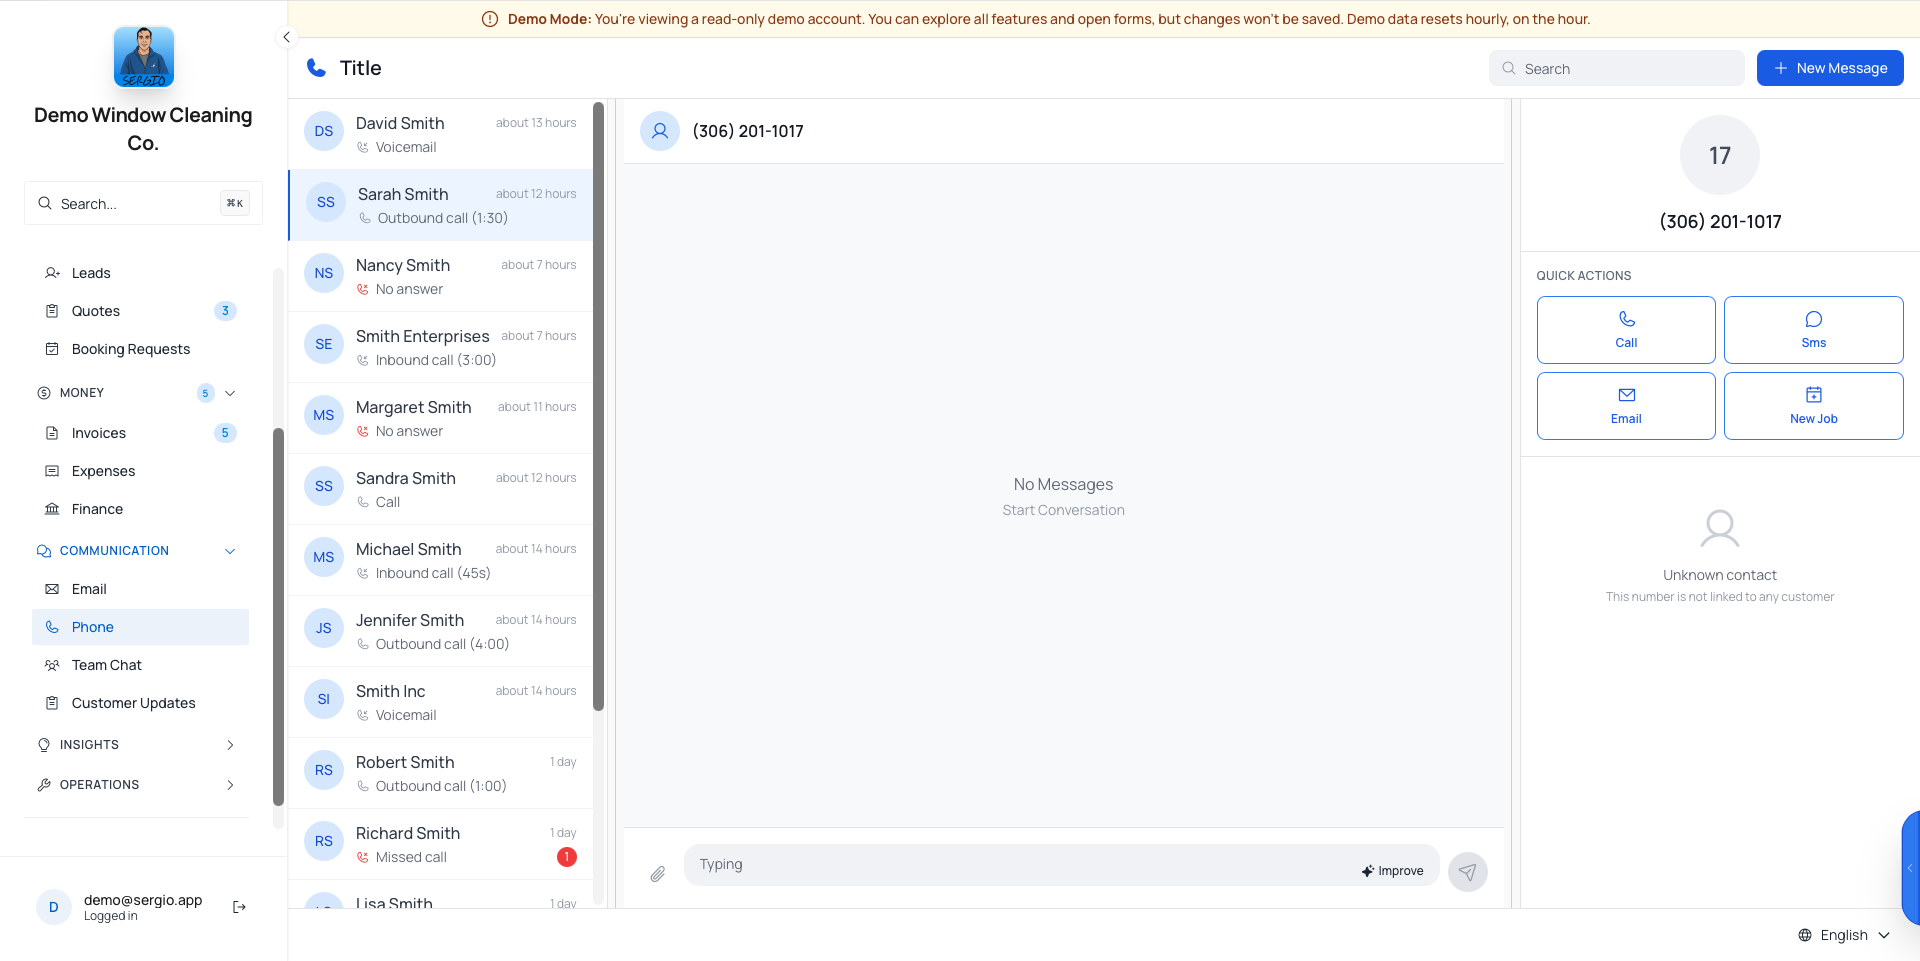1920x961 pixels.
Task: Click the demo@sergio.app account label
Action: [143, 900]
